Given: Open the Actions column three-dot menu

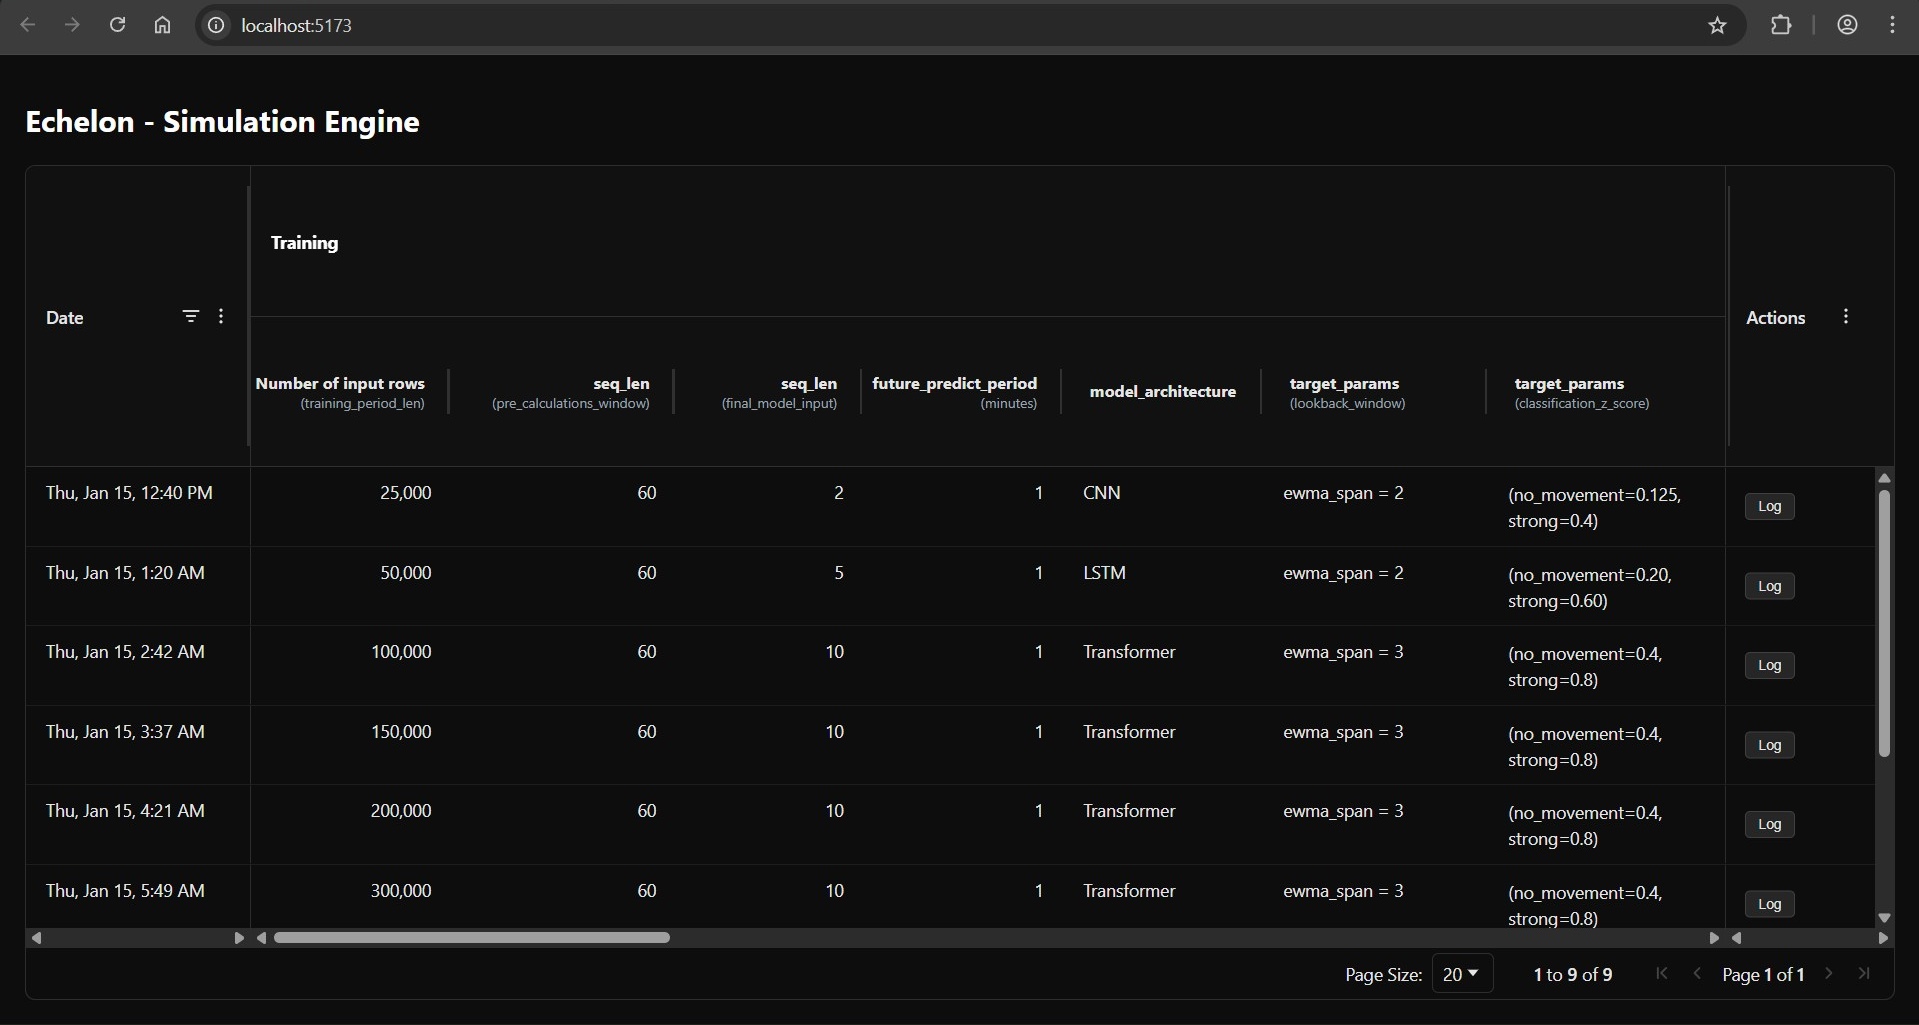Looking at the screenshot, I should [1846, 316].
